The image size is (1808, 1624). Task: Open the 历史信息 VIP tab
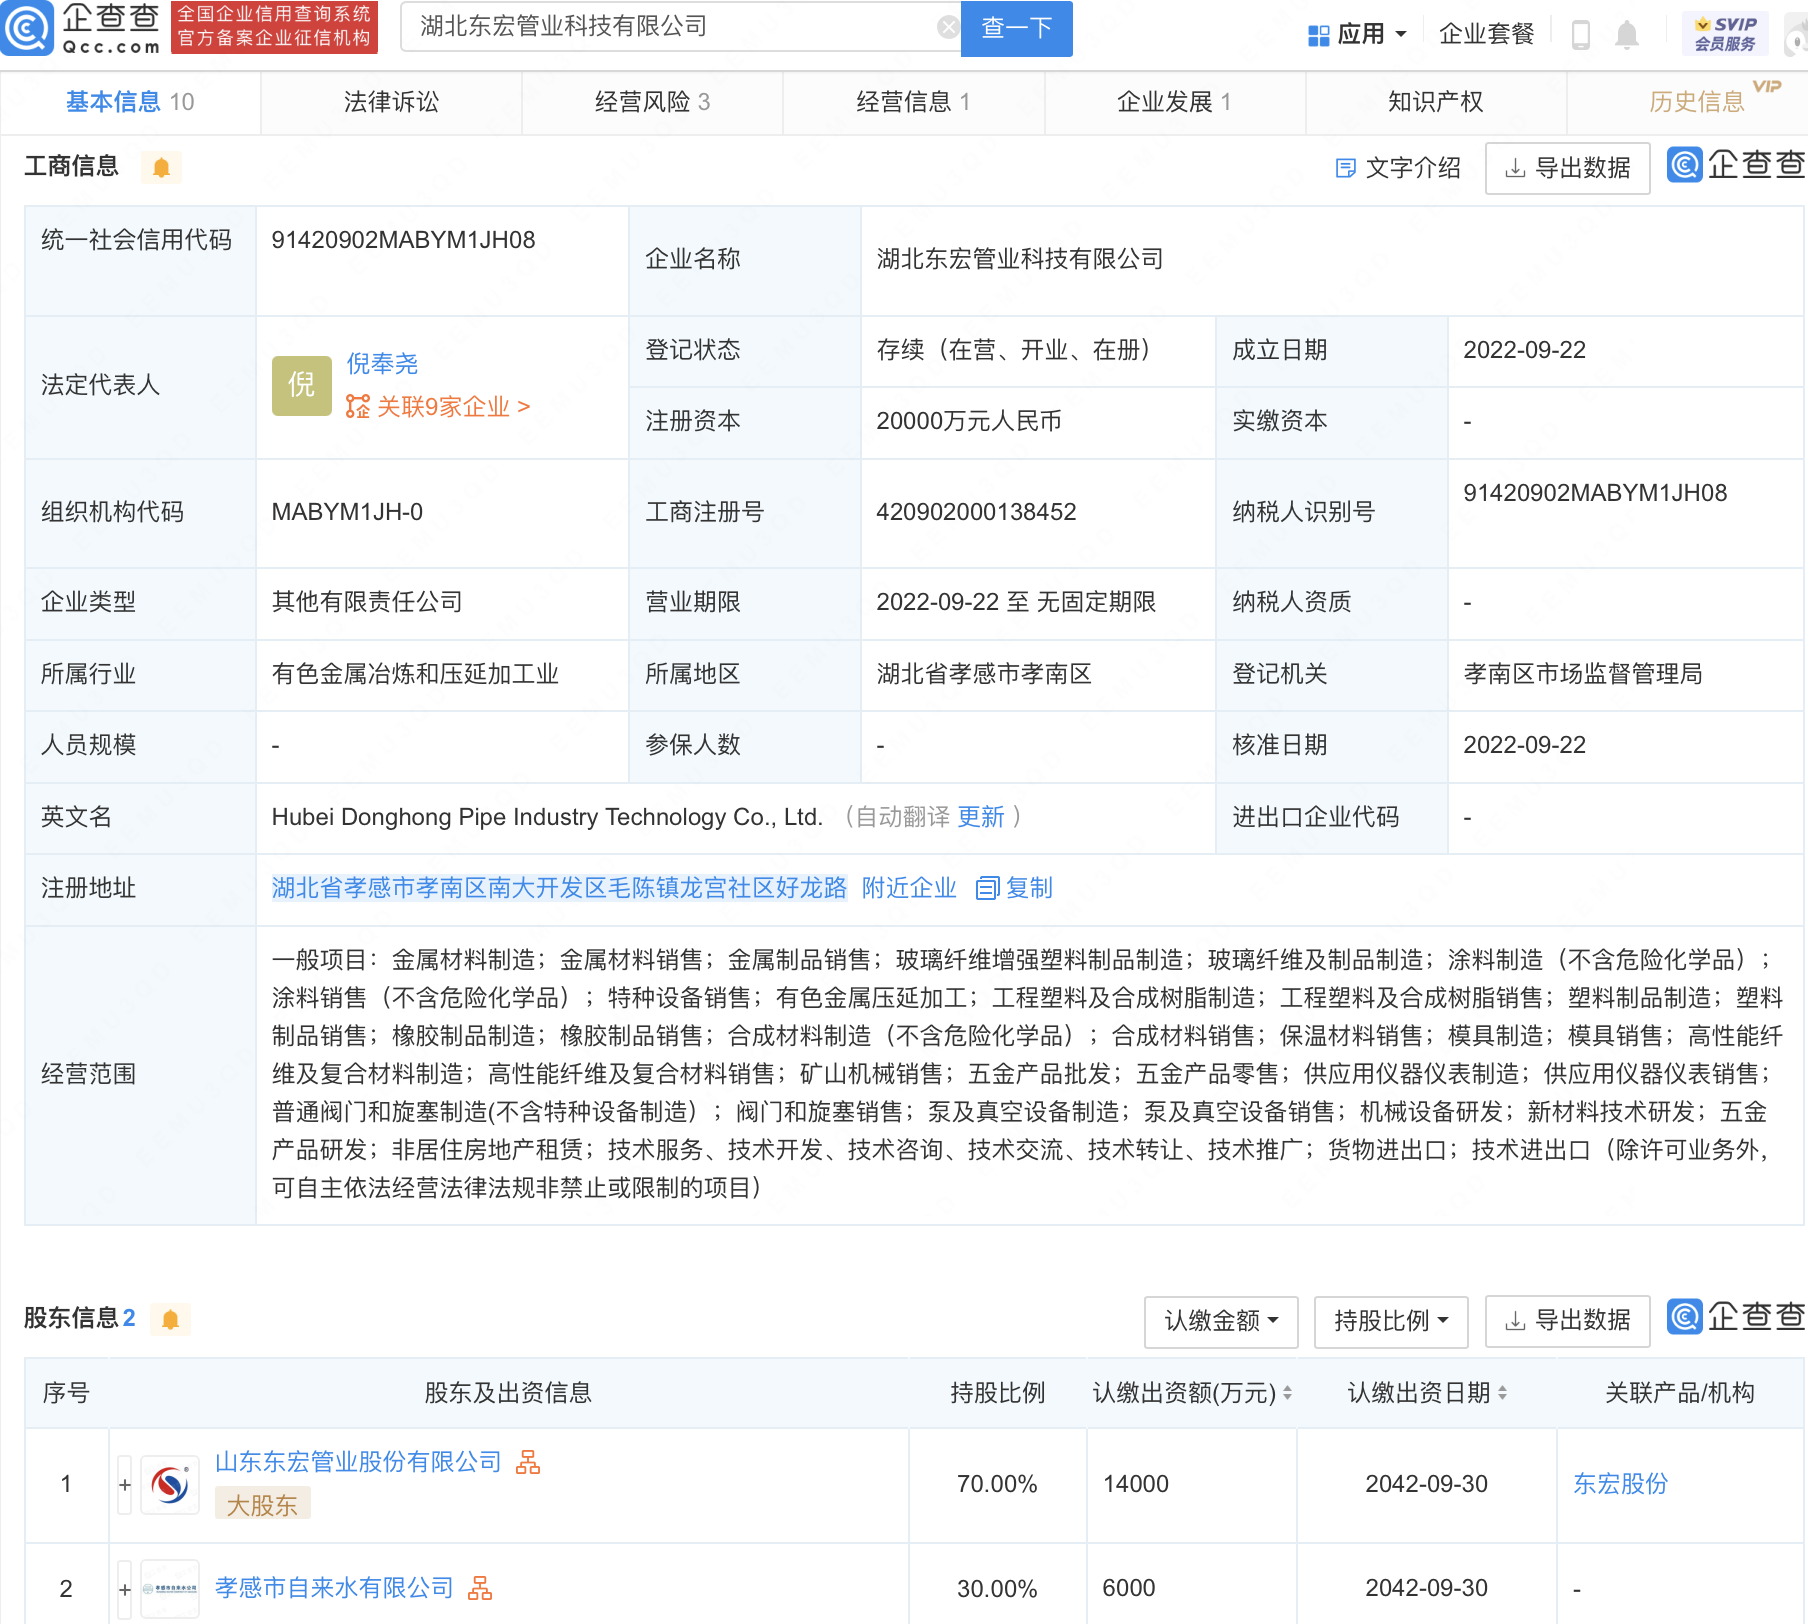(x=1697, y=102)
